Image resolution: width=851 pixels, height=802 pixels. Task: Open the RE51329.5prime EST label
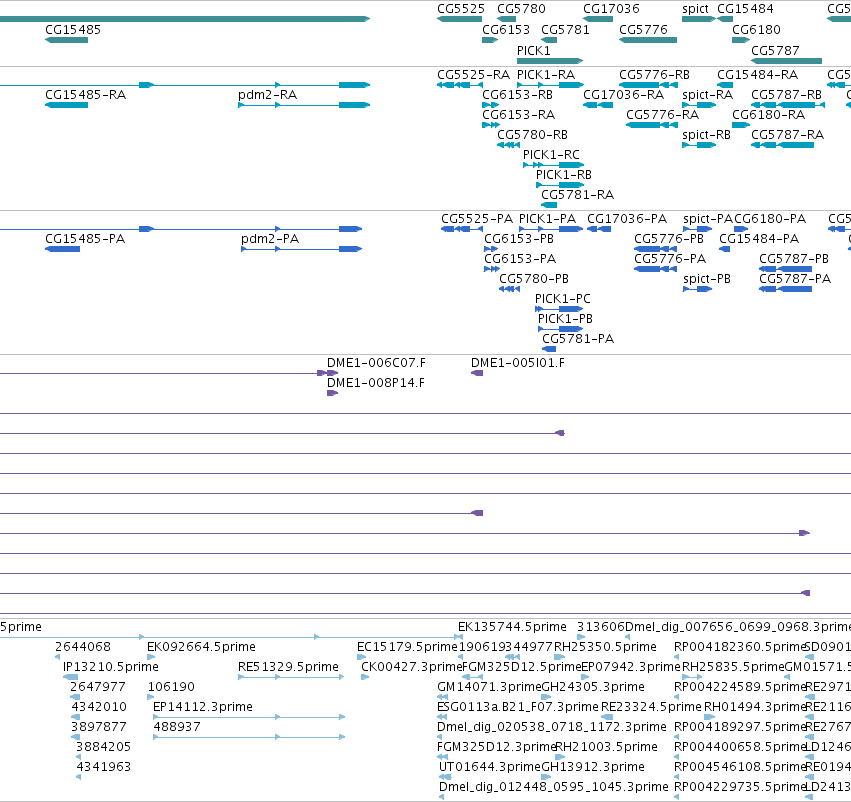click(288, 667)
